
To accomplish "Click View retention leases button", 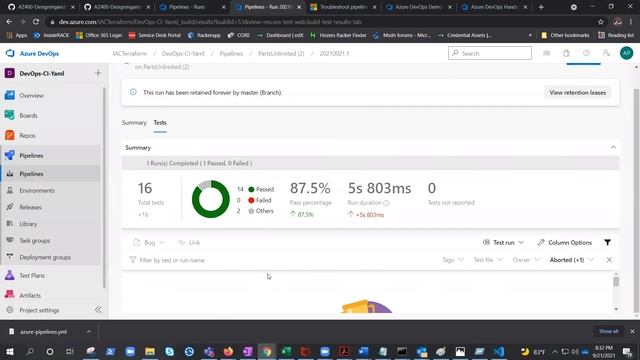I will point(577,93).
